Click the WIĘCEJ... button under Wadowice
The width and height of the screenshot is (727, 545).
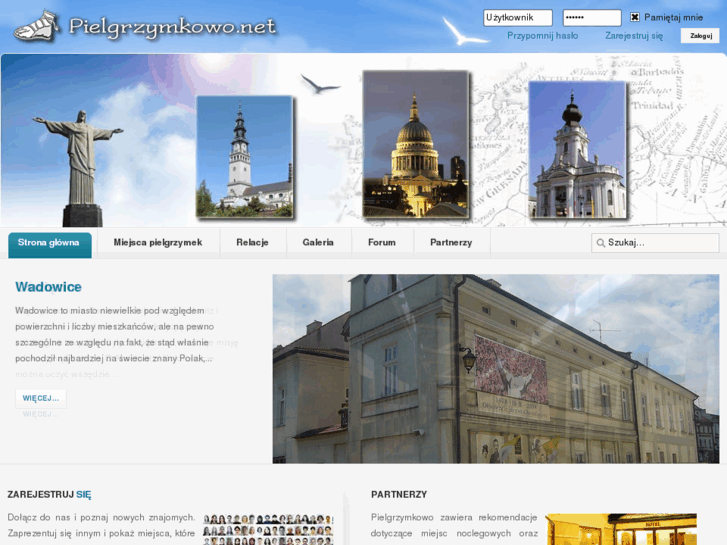[41, 398]
